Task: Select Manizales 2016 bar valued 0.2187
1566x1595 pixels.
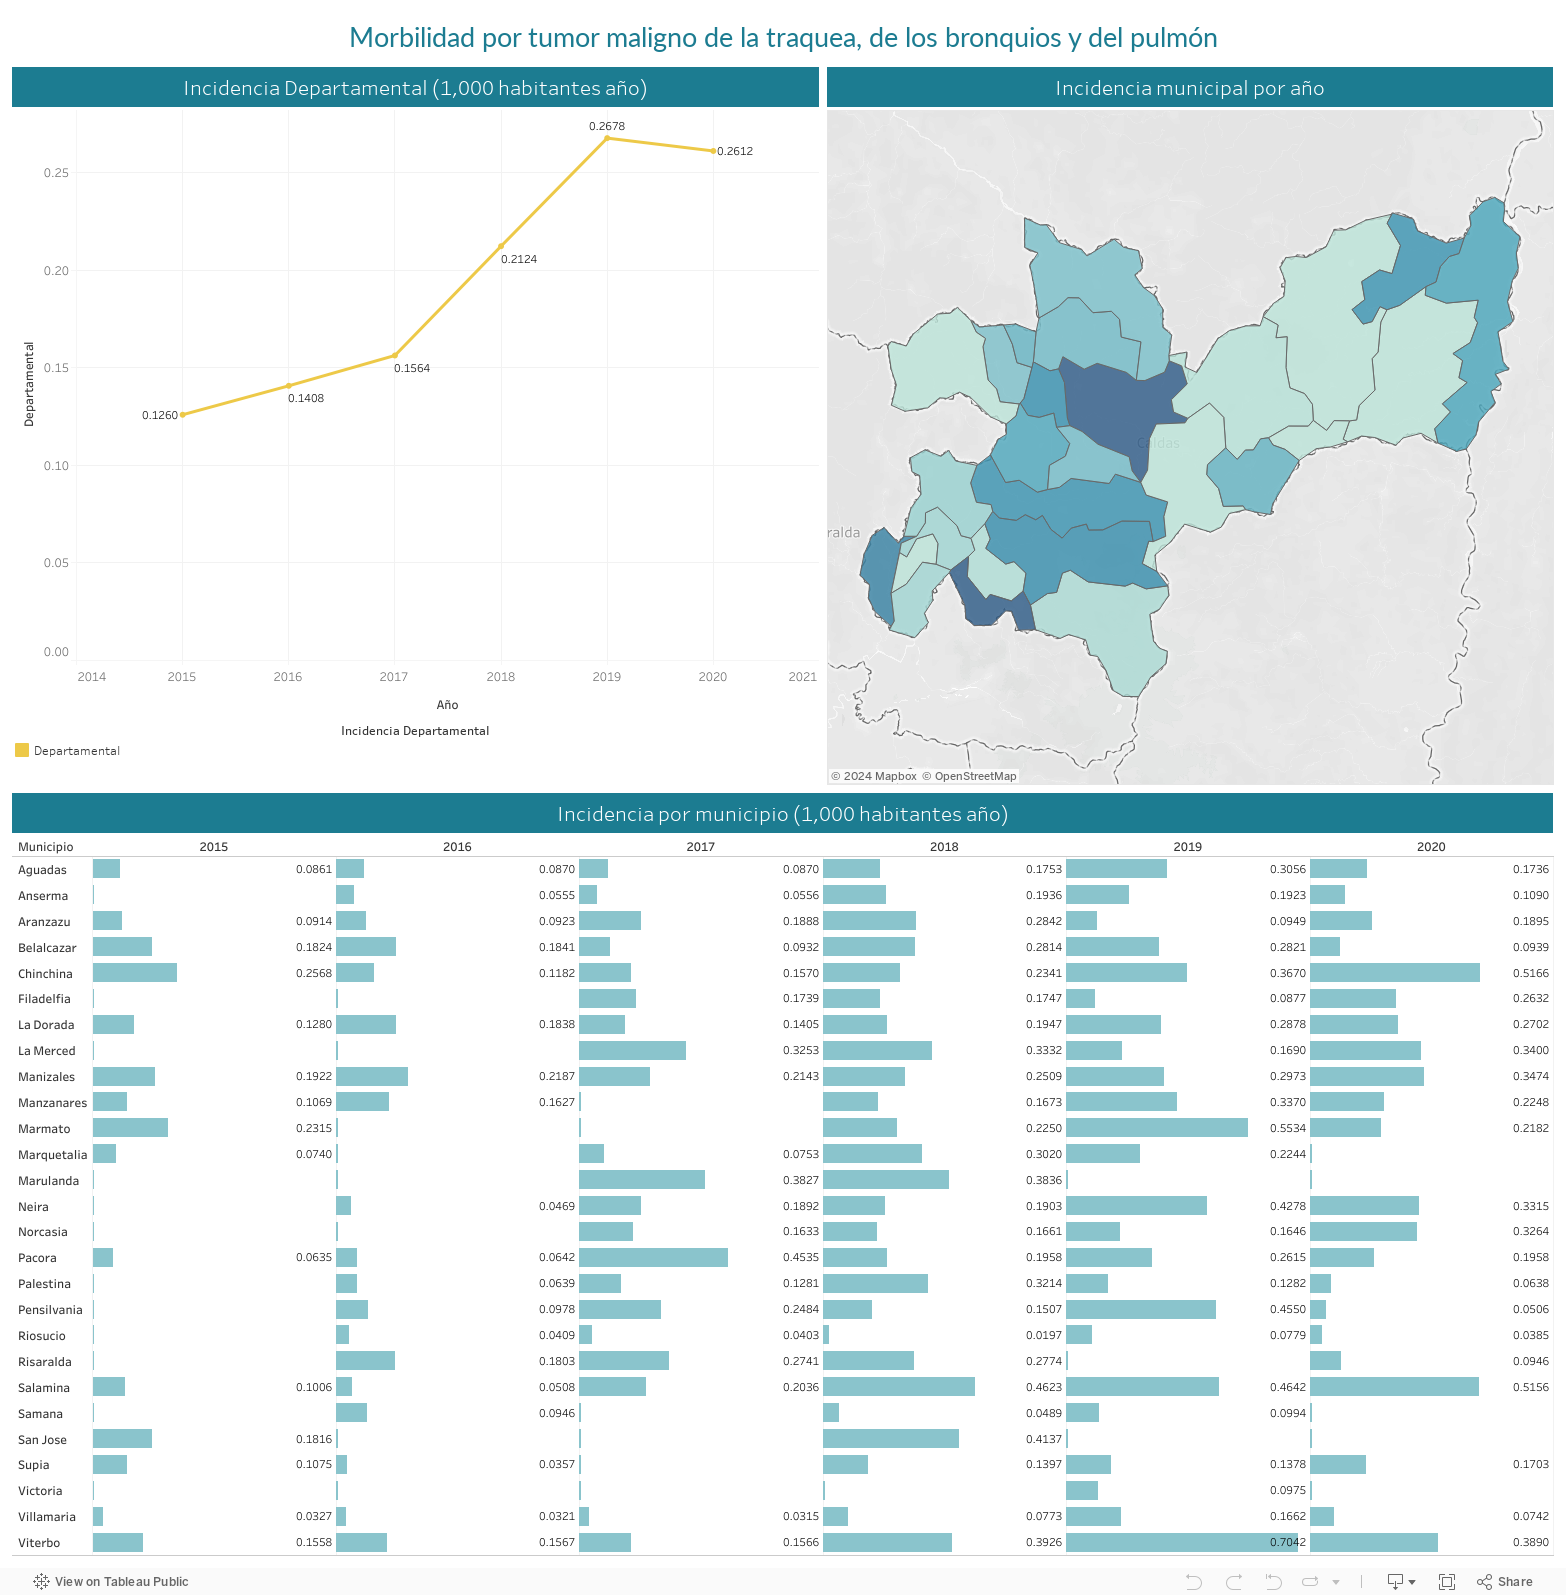Action: coord(372,1076)
